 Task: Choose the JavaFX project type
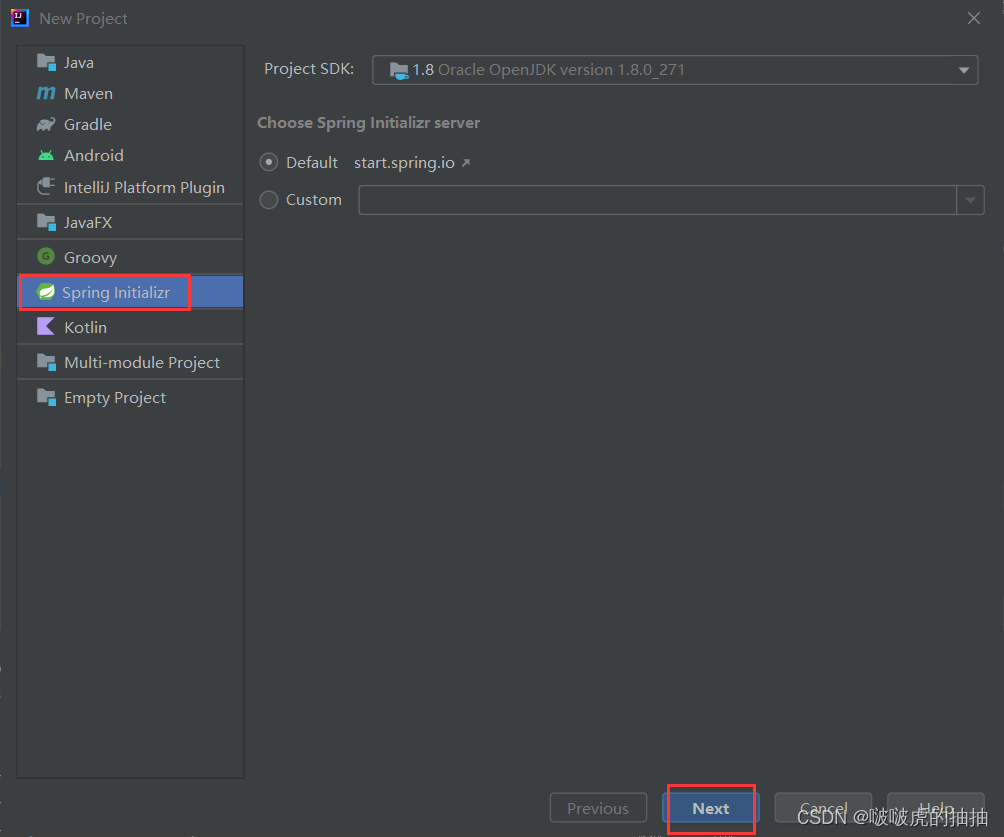(x=130, y=222)
